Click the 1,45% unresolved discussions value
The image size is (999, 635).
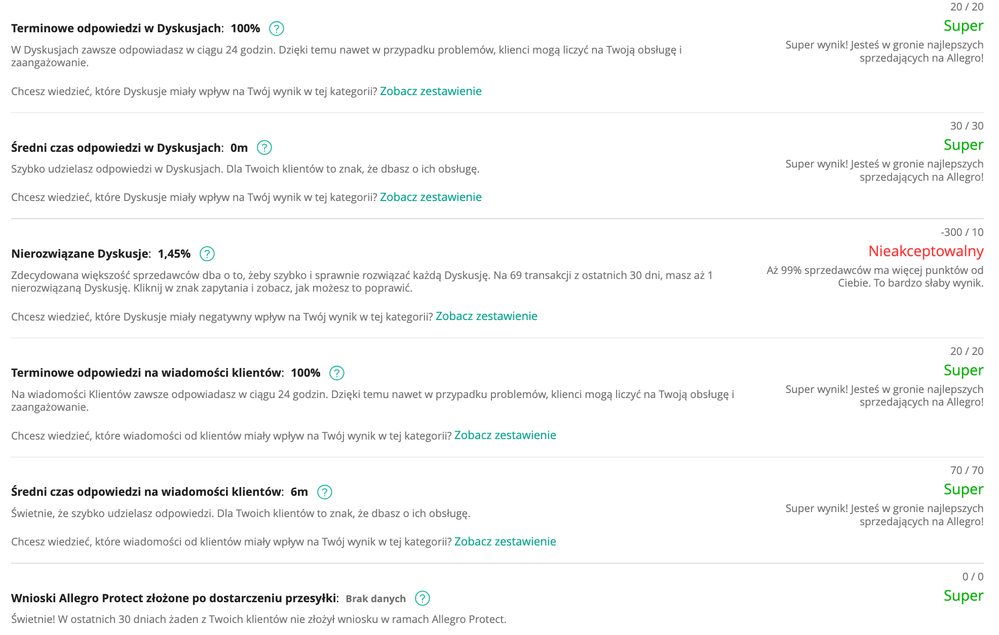coord(174,254)
